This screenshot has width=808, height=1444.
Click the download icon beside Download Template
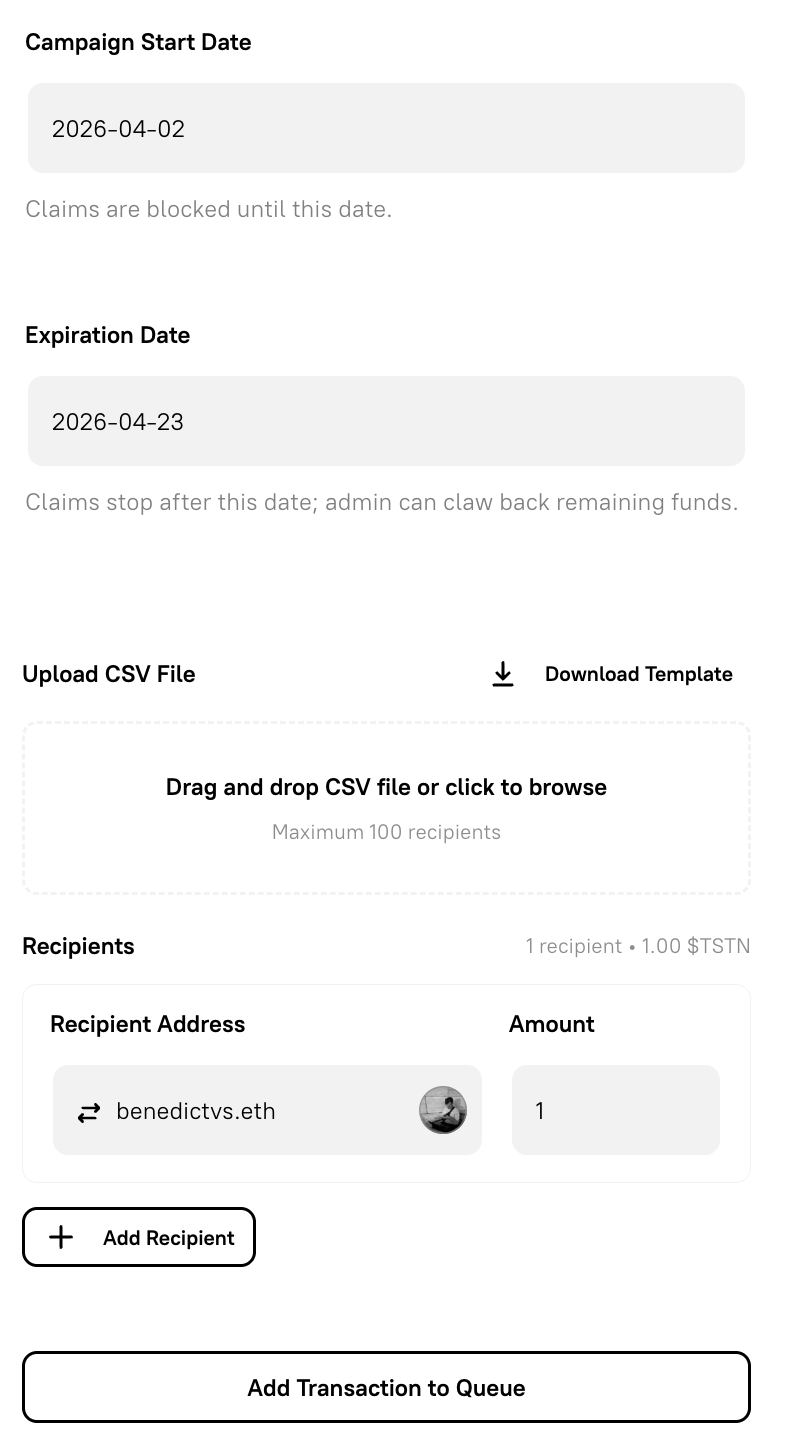tap(503, 674)
